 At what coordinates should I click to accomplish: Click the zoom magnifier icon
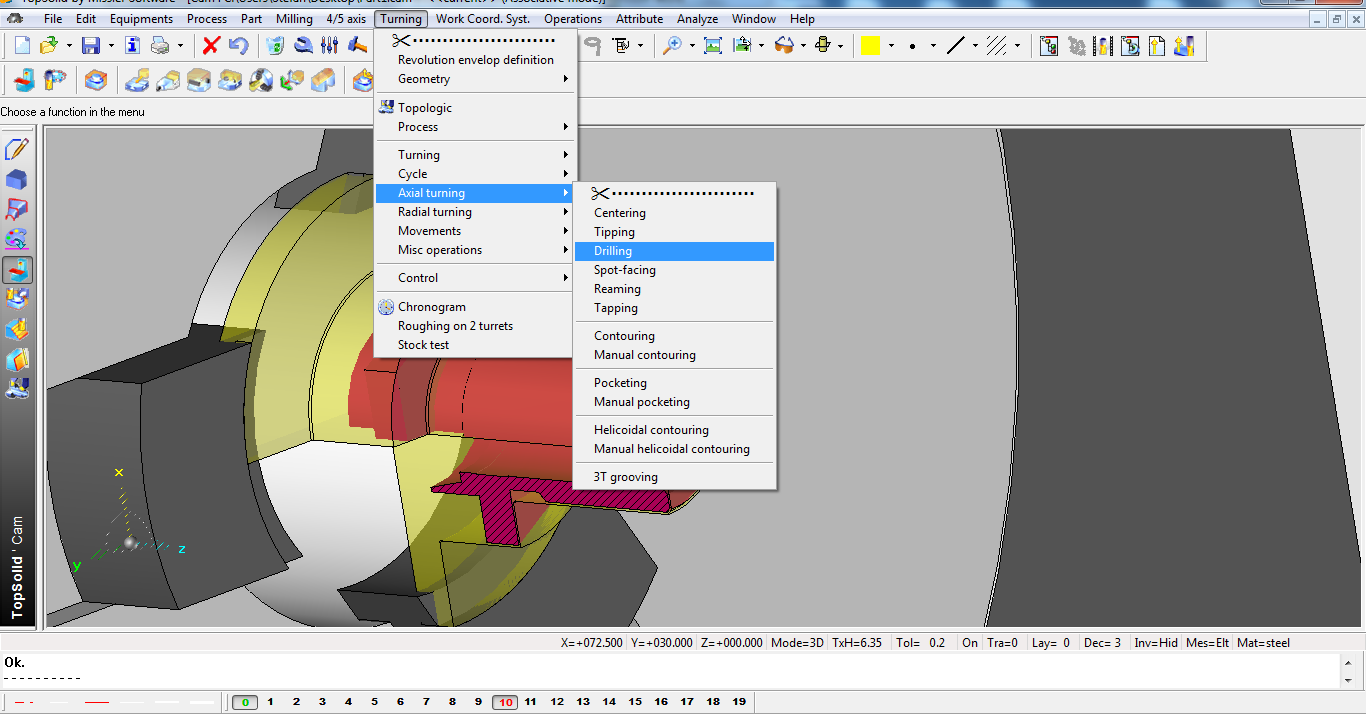tap(672, 45)
